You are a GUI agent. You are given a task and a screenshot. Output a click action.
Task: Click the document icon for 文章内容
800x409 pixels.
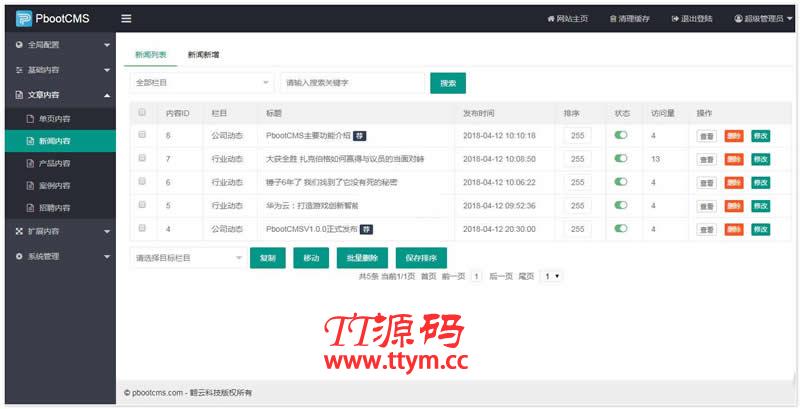click(x=19, y=95)
